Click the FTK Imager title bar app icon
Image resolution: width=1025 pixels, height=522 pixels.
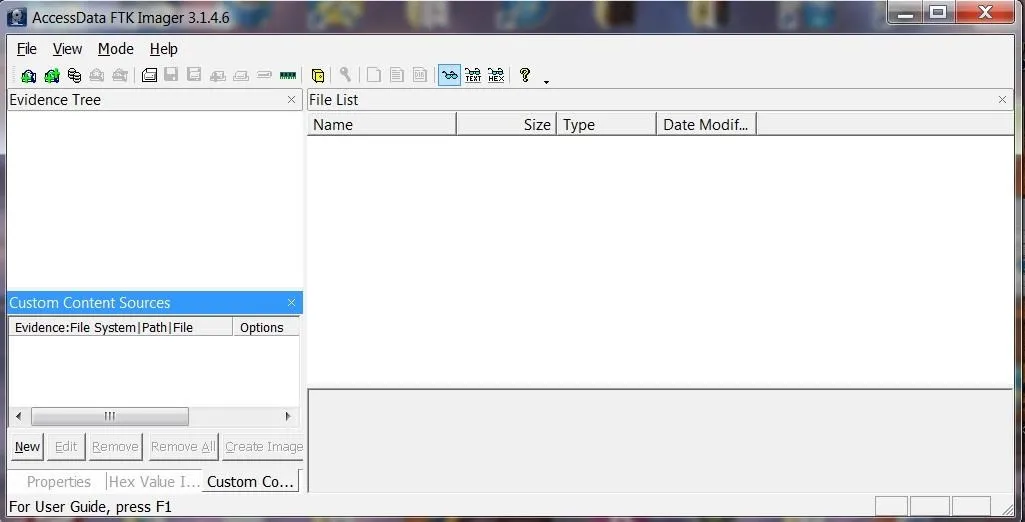[16, 17]
